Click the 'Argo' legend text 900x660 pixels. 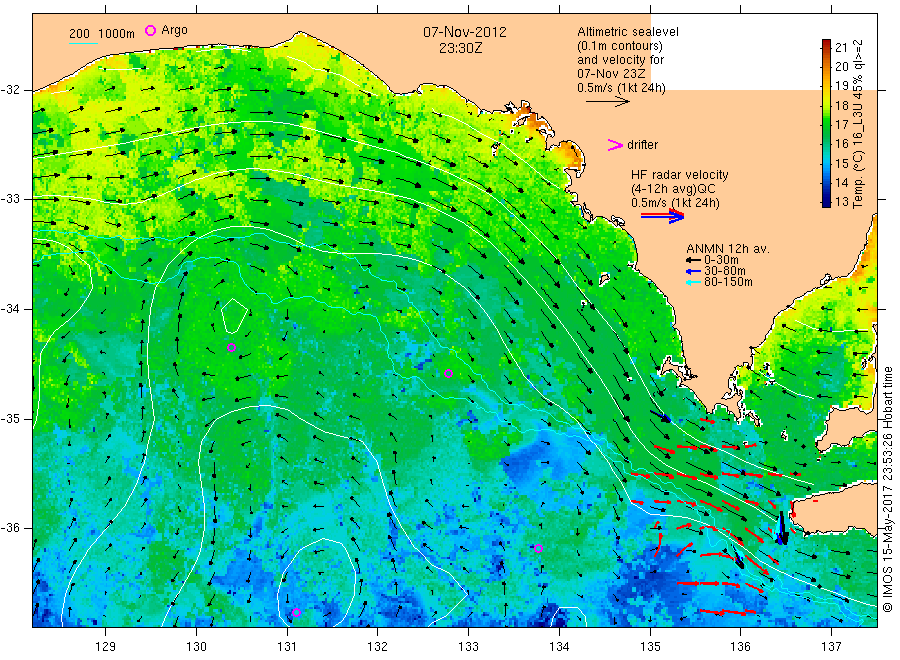174,30
